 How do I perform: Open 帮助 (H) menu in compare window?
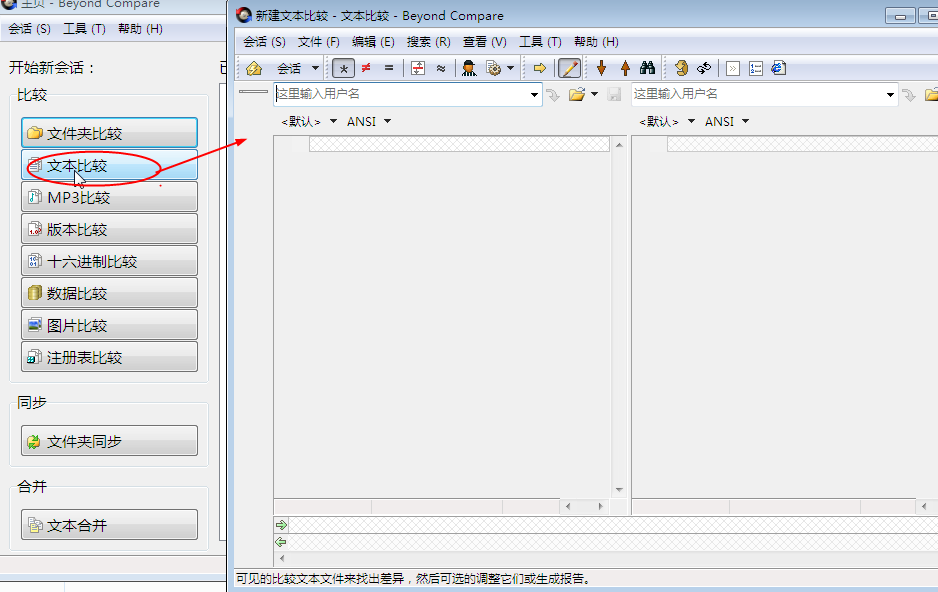click(x=596, y=42)
